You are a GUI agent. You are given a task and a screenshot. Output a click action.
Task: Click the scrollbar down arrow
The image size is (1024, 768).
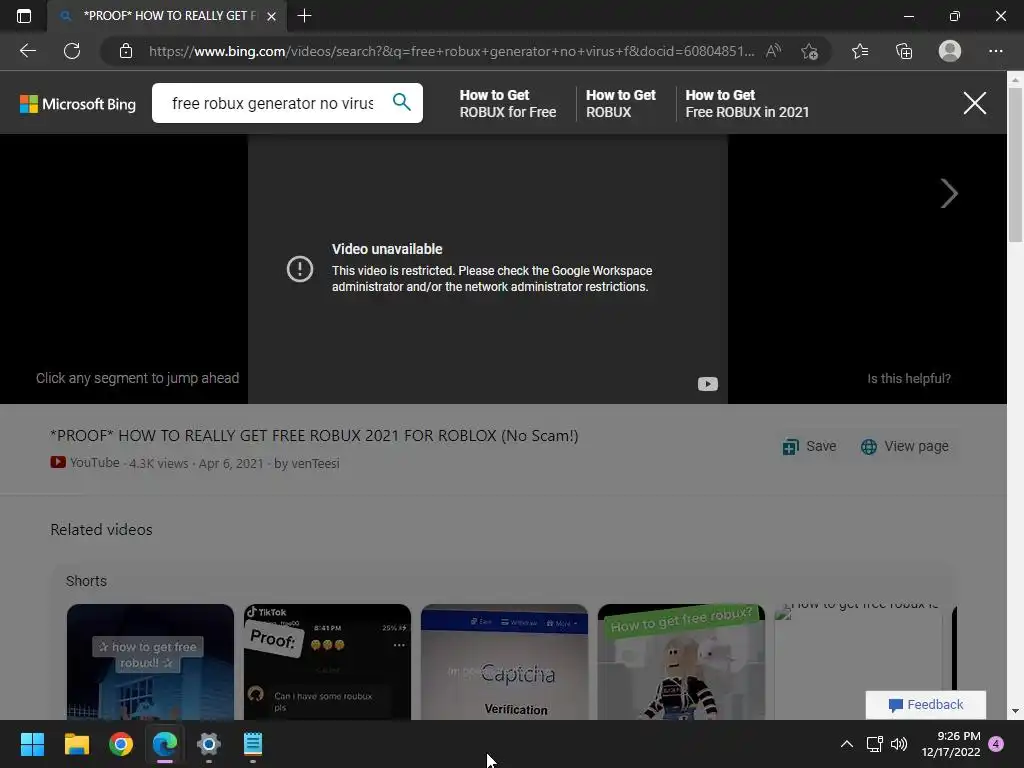point(1015,711)
